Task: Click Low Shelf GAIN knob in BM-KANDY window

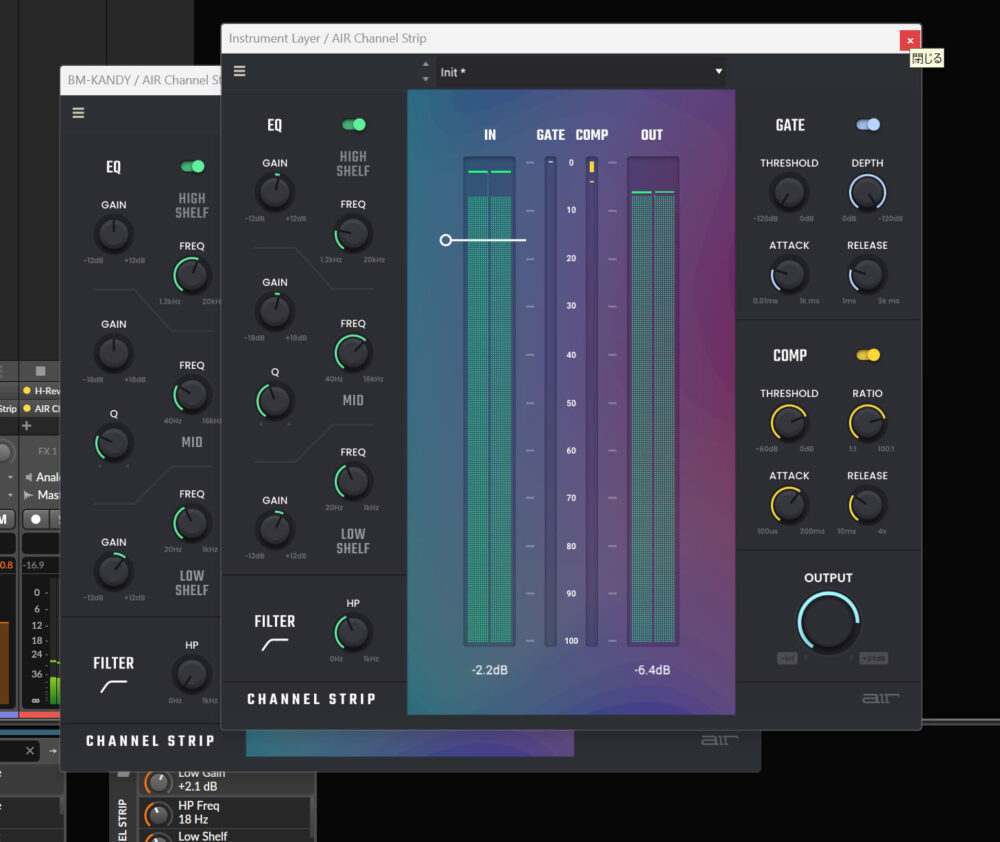Action: 114,572
